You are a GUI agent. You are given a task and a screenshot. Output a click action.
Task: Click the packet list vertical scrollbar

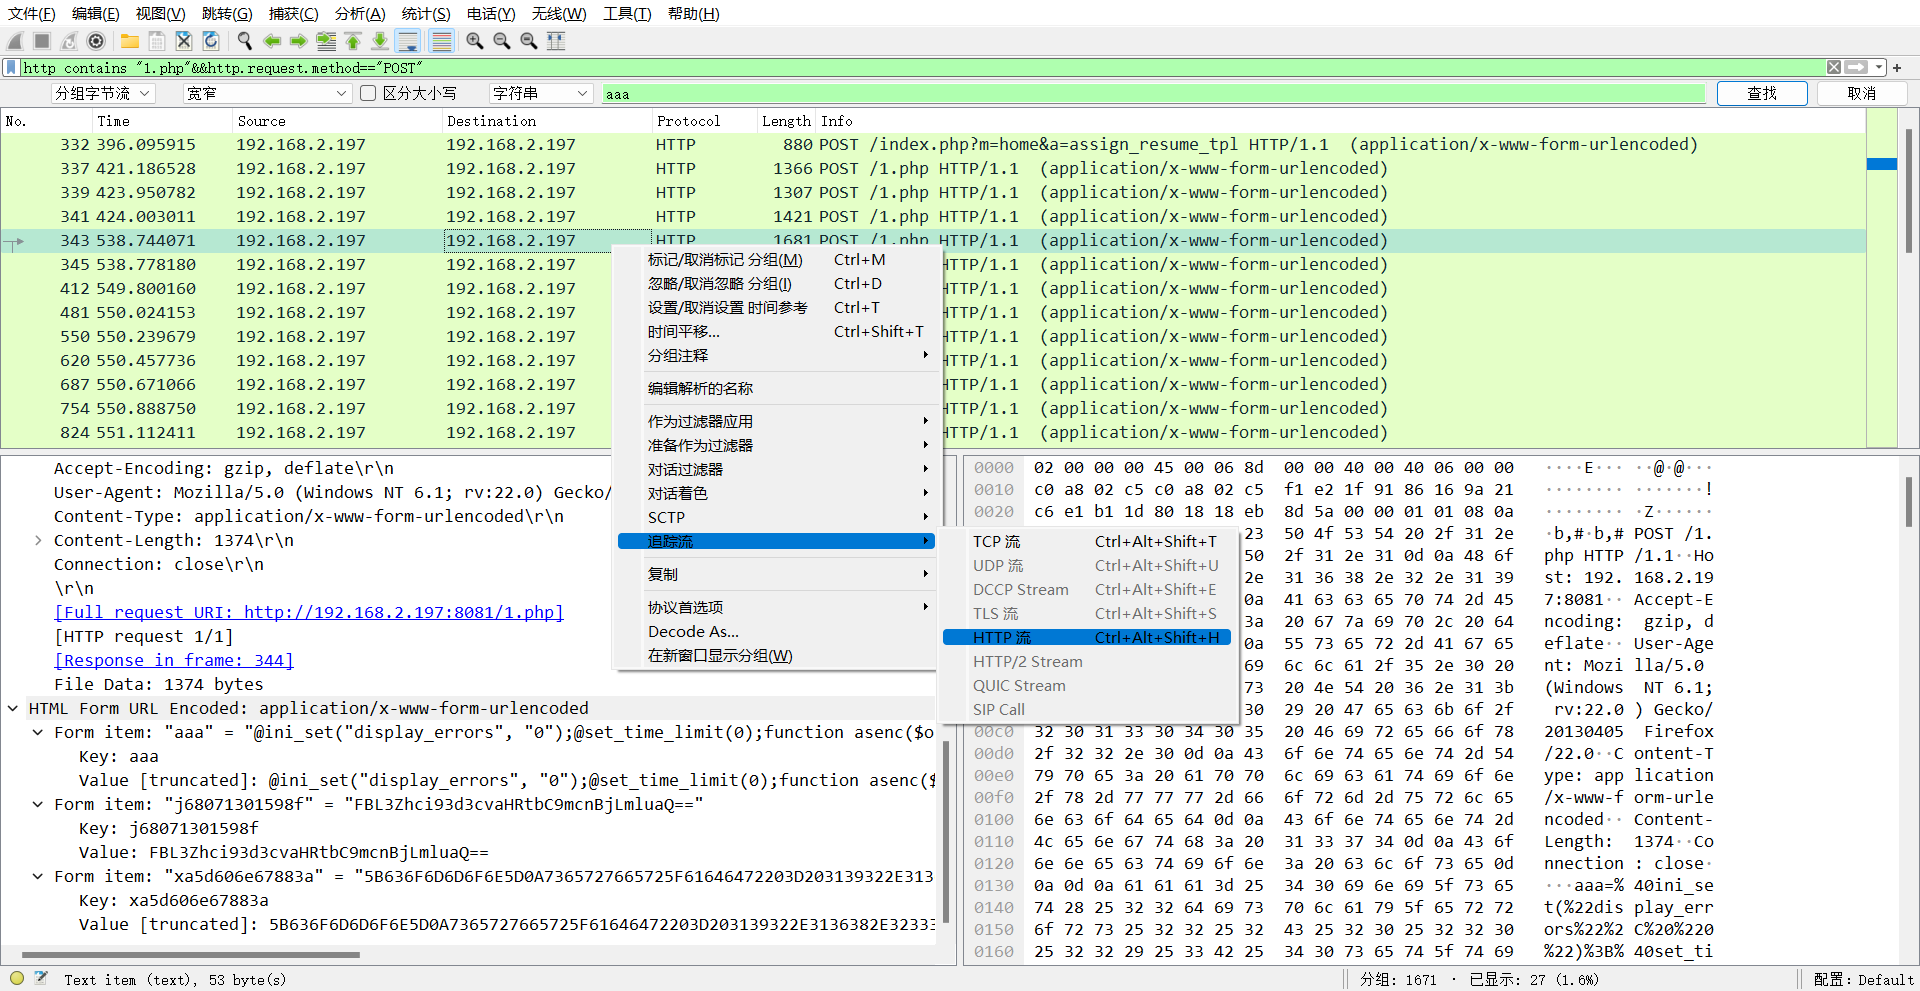(x=1909, y=190)
